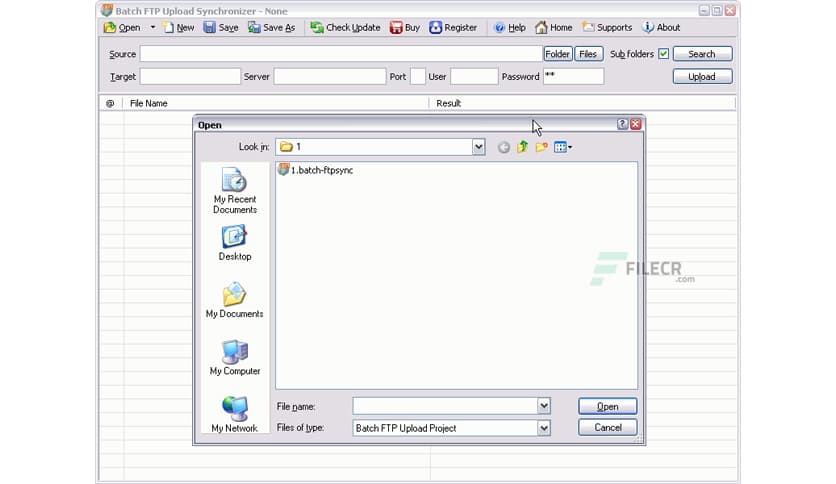This screenshot has height=484, width=836.
Task: Click the Target input field
Action: (190, 76)
